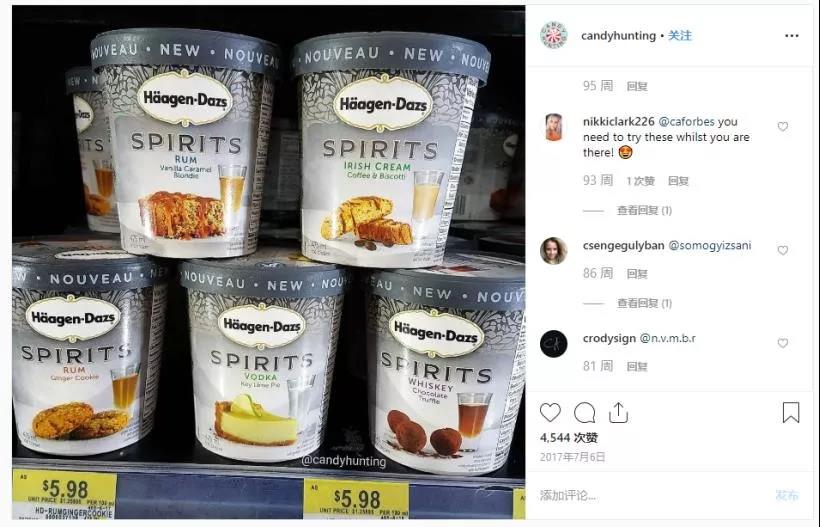Open candyhunting profile avatar
Viewport: 820px width, 527px height.
point(553,35)
